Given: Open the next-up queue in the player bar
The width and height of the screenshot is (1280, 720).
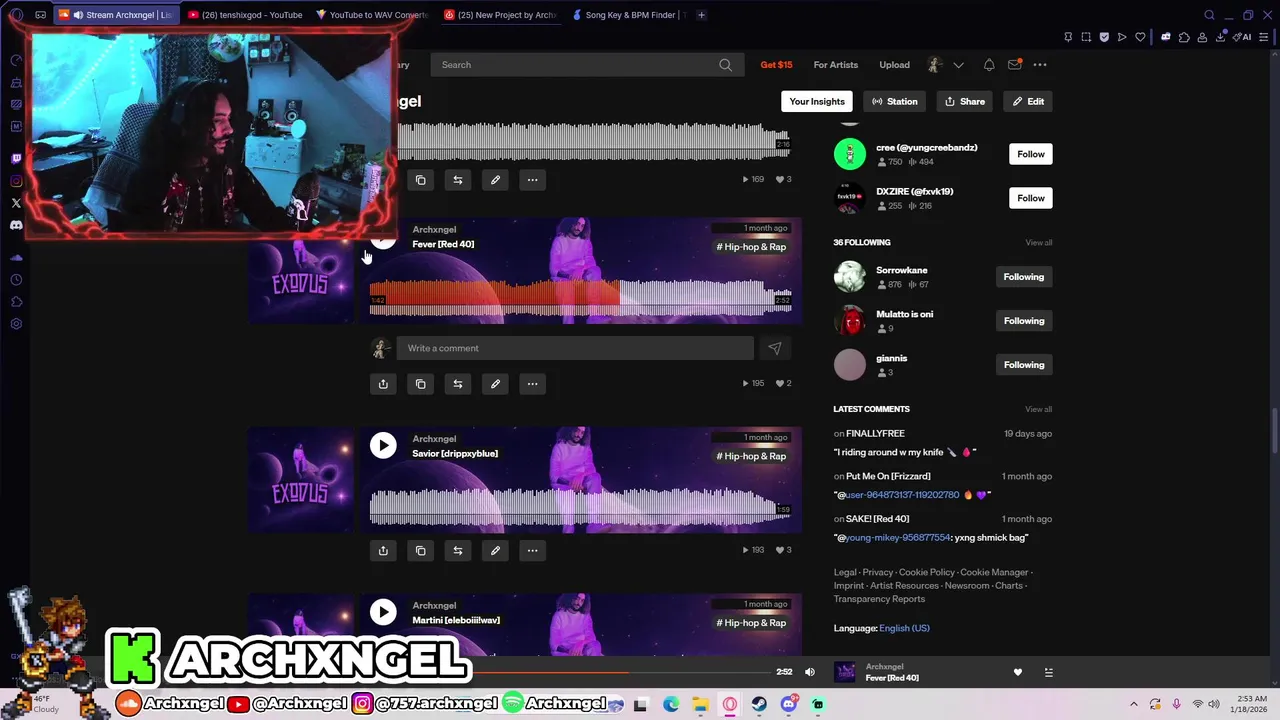Looking at the screenshot, I should pyautogui.click(x=1048, y=673).
